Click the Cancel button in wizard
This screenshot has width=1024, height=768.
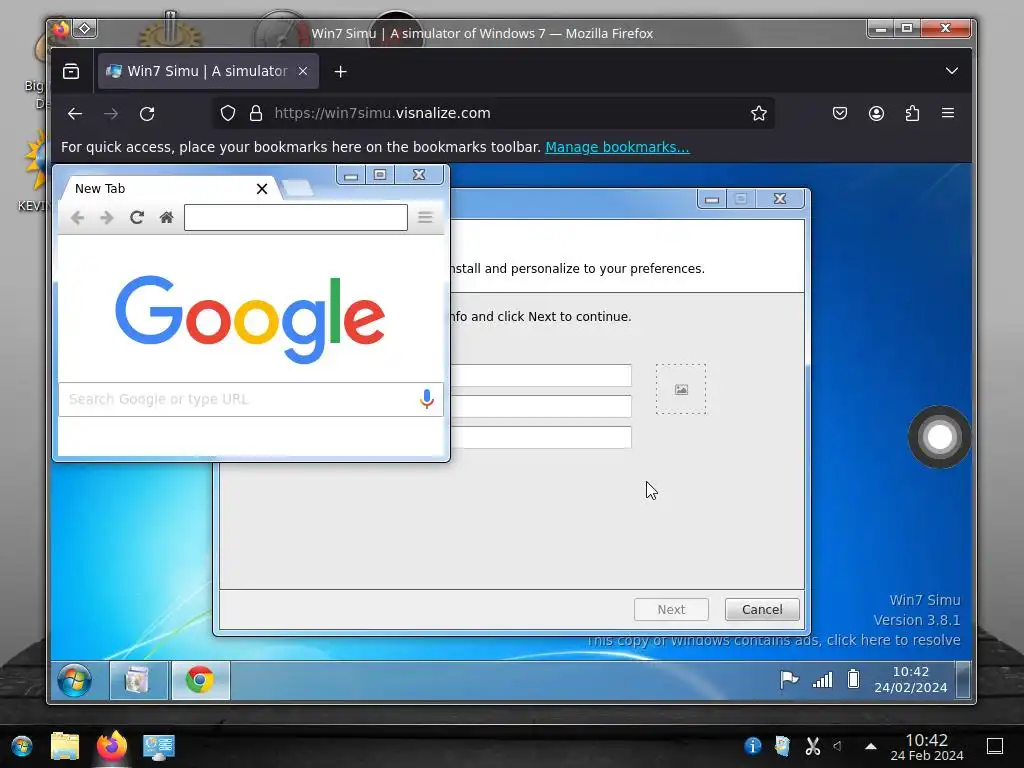point(762,609)
